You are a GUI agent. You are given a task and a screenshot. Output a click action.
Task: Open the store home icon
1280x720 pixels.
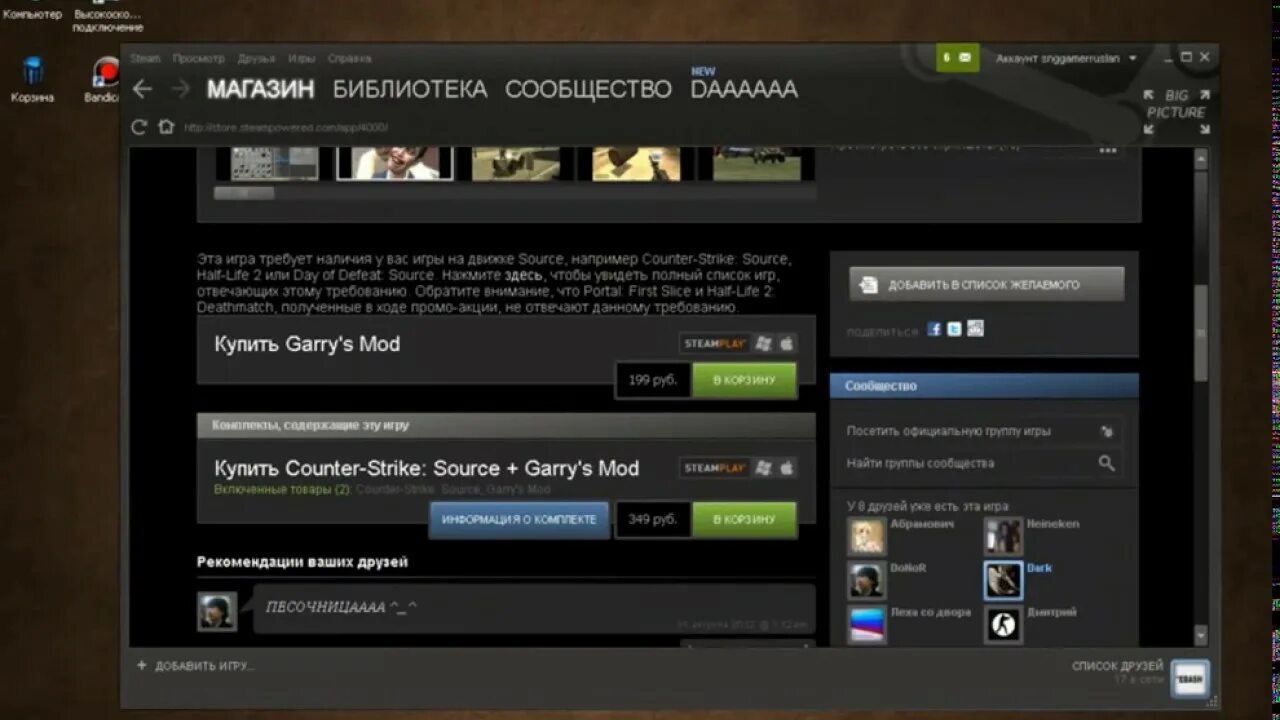click(x=166, y=127)
